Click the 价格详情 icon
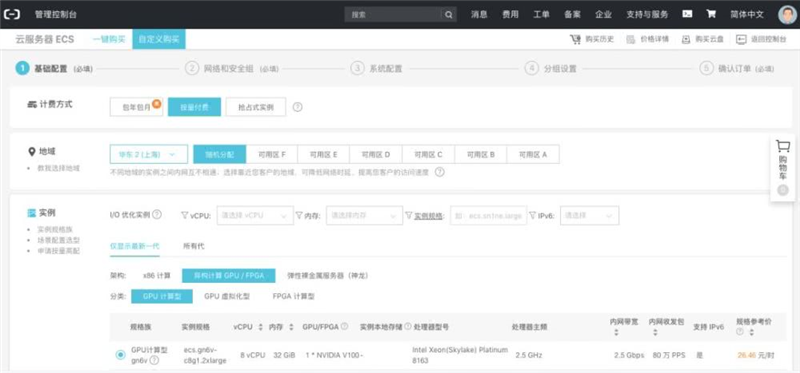 coord(631,39)
